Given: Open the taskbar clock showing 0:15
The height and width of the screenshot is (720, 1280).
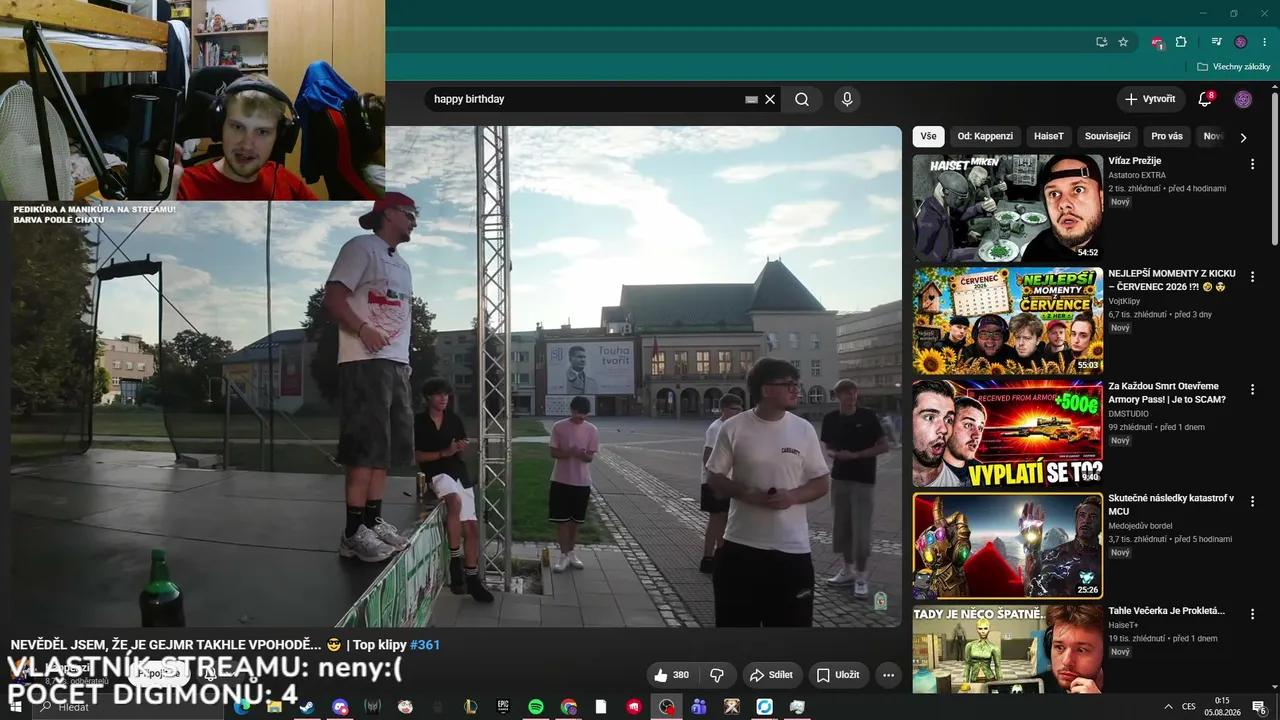Looking at the screenshot, I should pos(1223,707).
